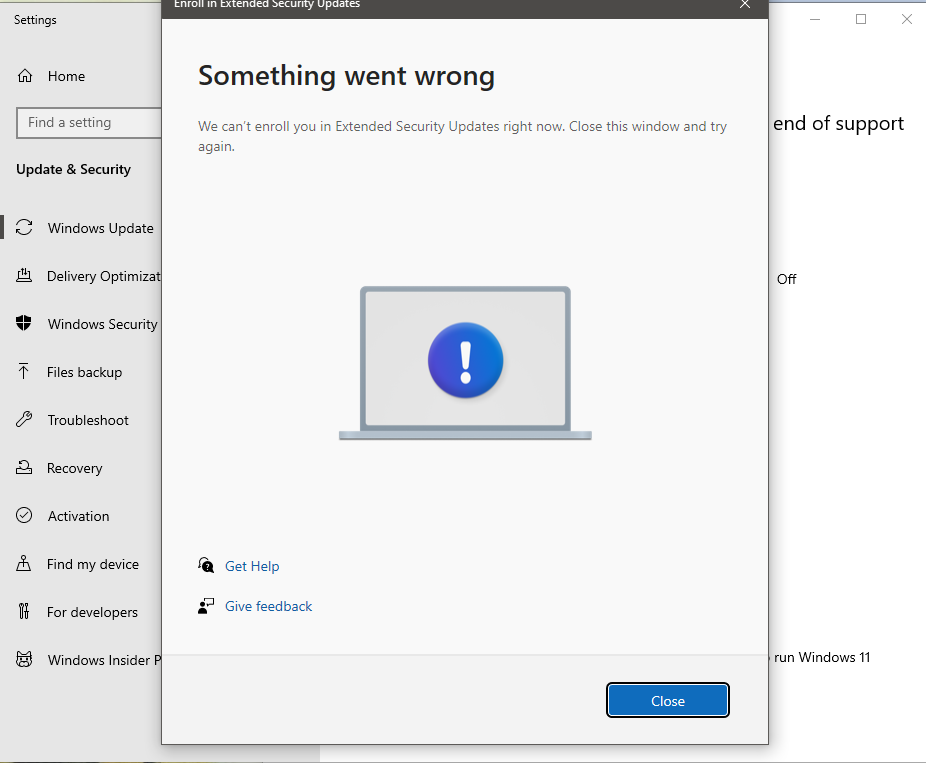This screenshot has height=763, width=926.
Task: Minimize the Settings window
Action: [x=815, y=19]
